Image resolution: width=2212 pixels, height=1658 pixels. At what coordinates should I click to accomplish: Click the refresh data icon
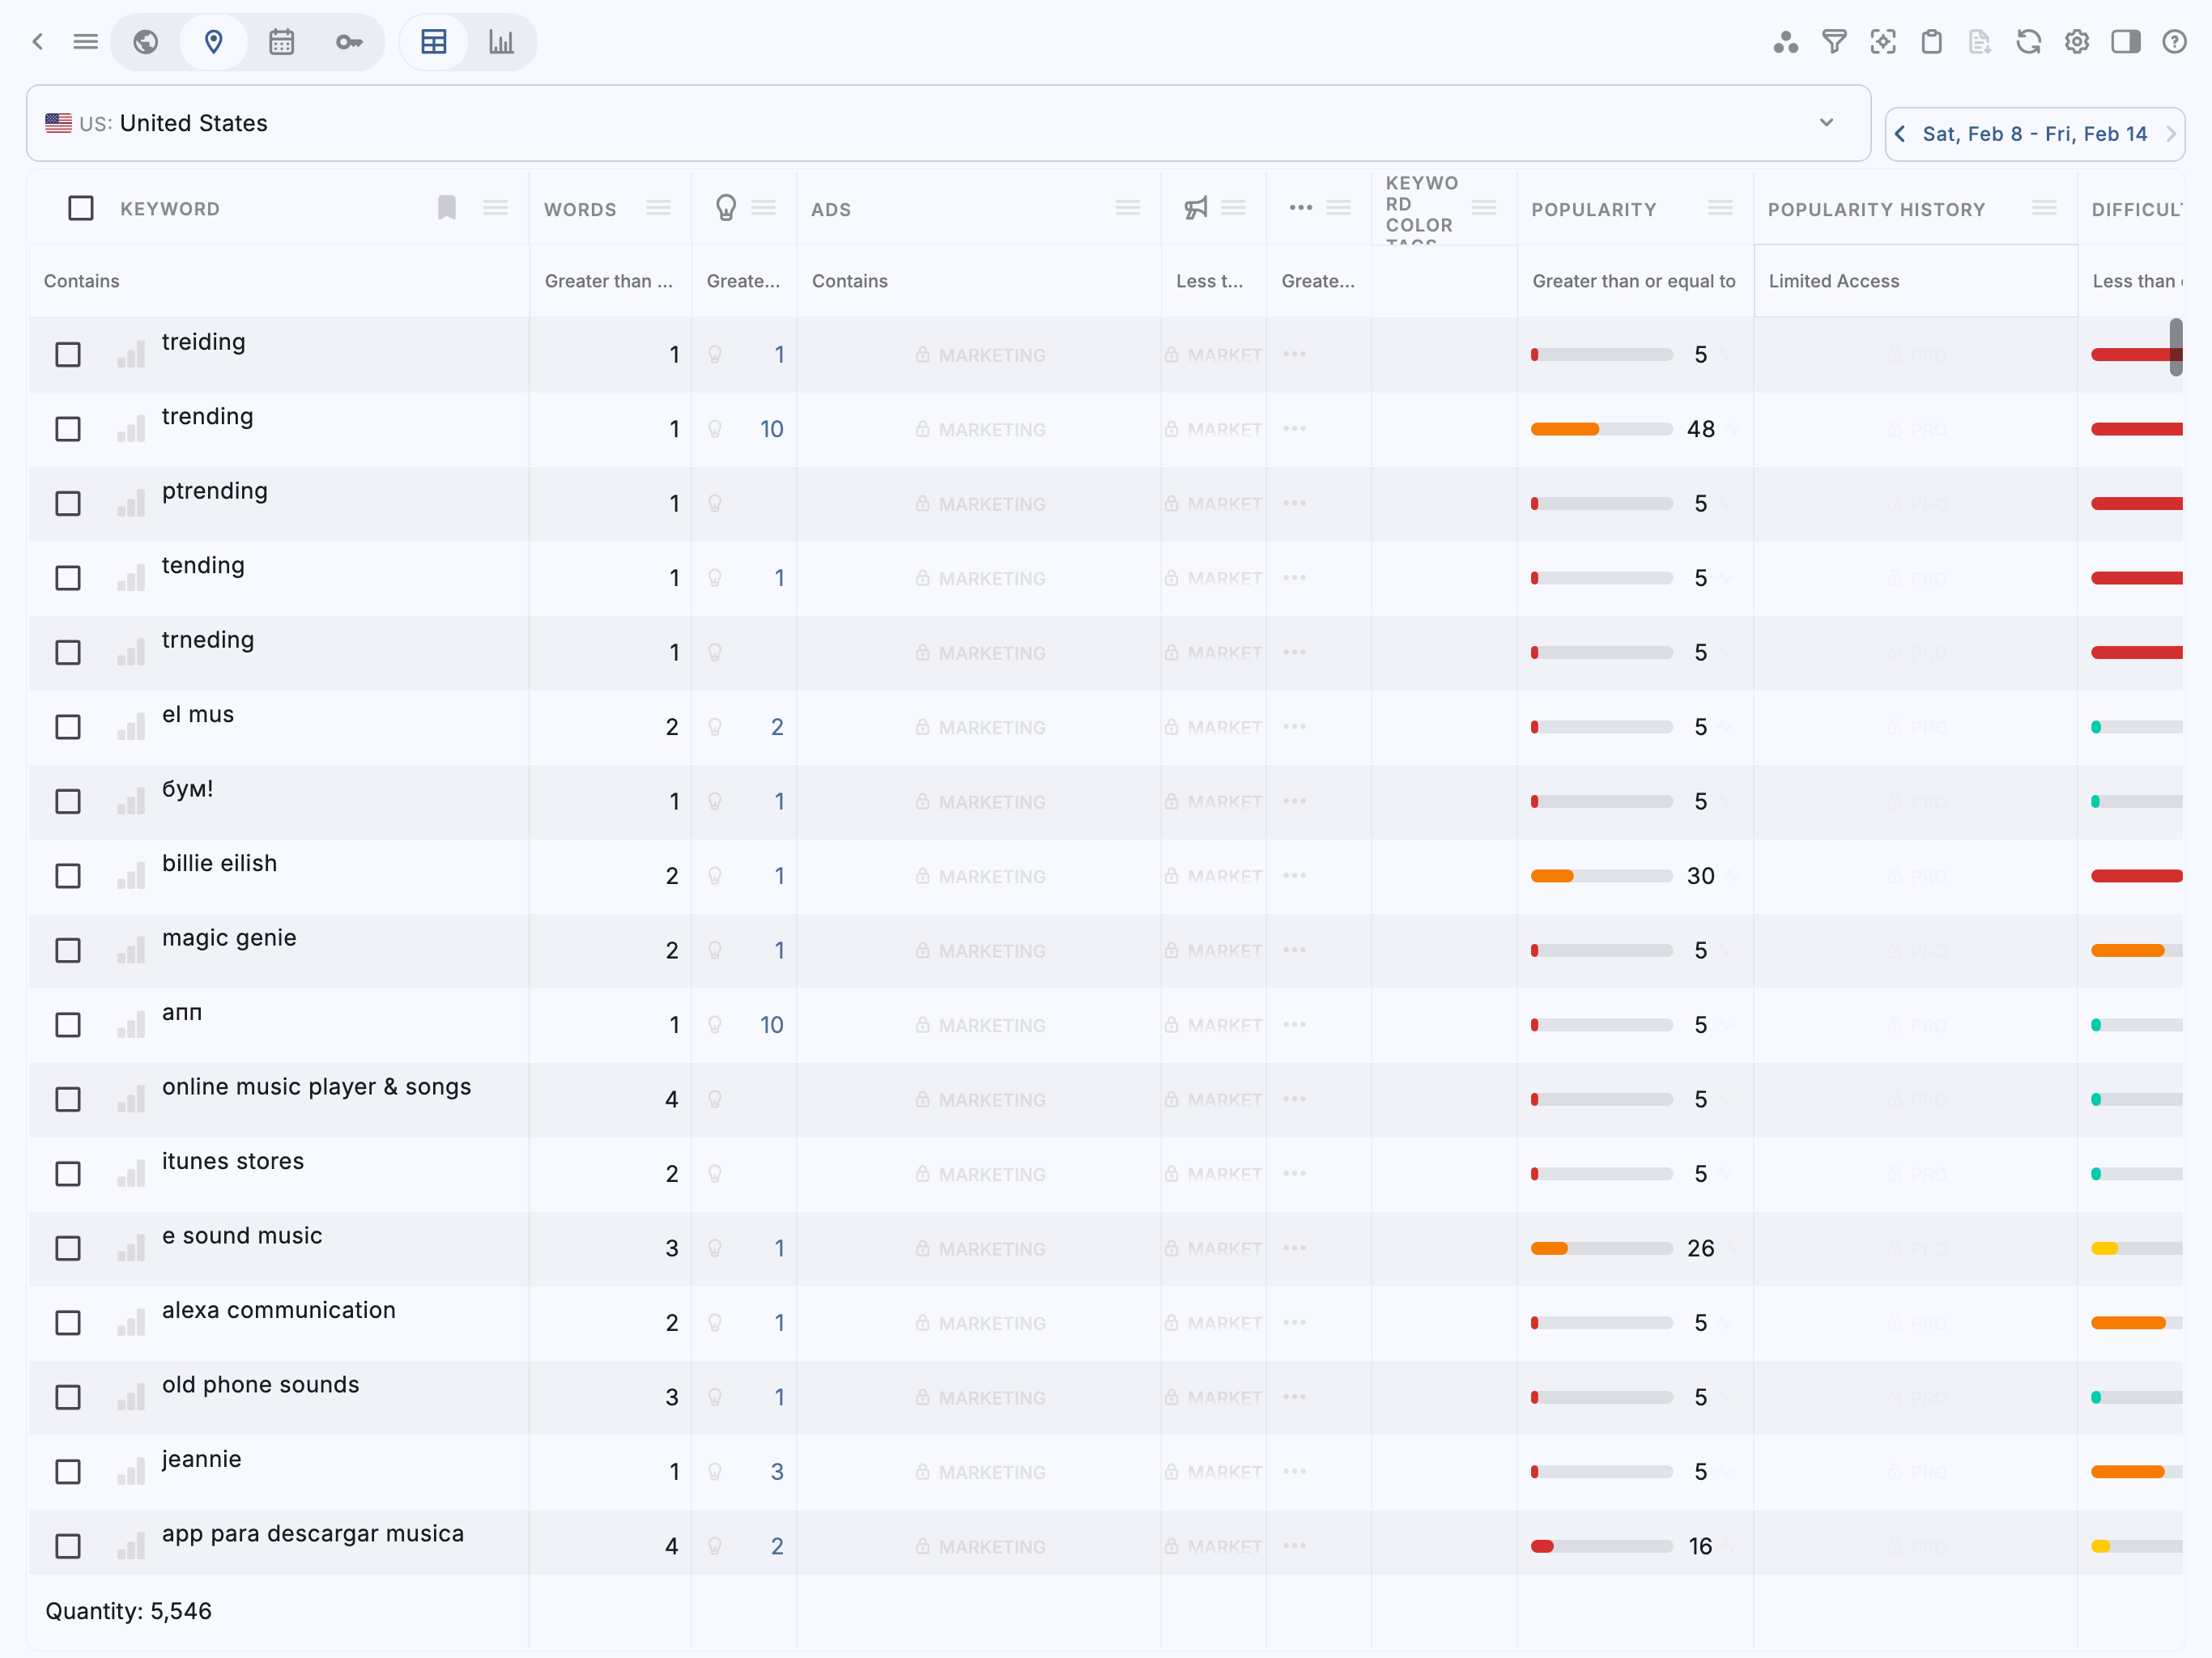(2028, 42)
